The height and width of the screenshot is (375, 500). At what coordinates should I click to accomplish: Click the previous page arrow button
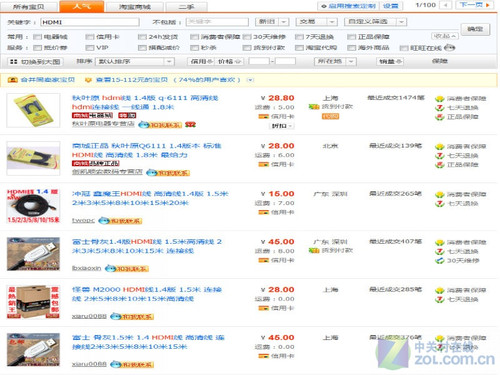coord(446,5)
